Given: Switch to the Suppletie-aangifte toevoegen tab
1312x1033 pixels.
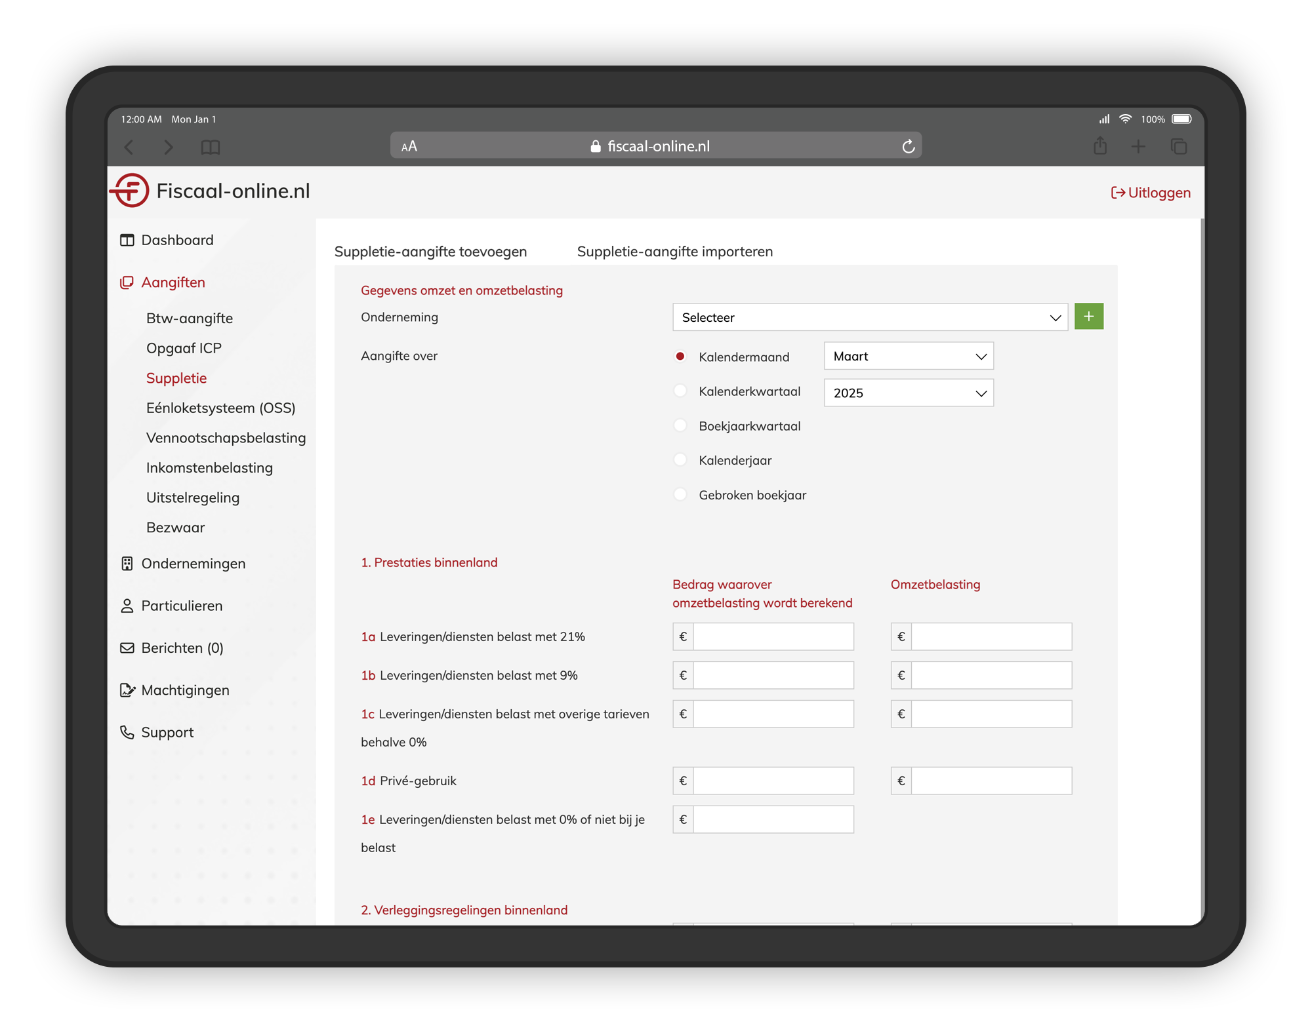Looking at the screenshot, I should point(430,252).
